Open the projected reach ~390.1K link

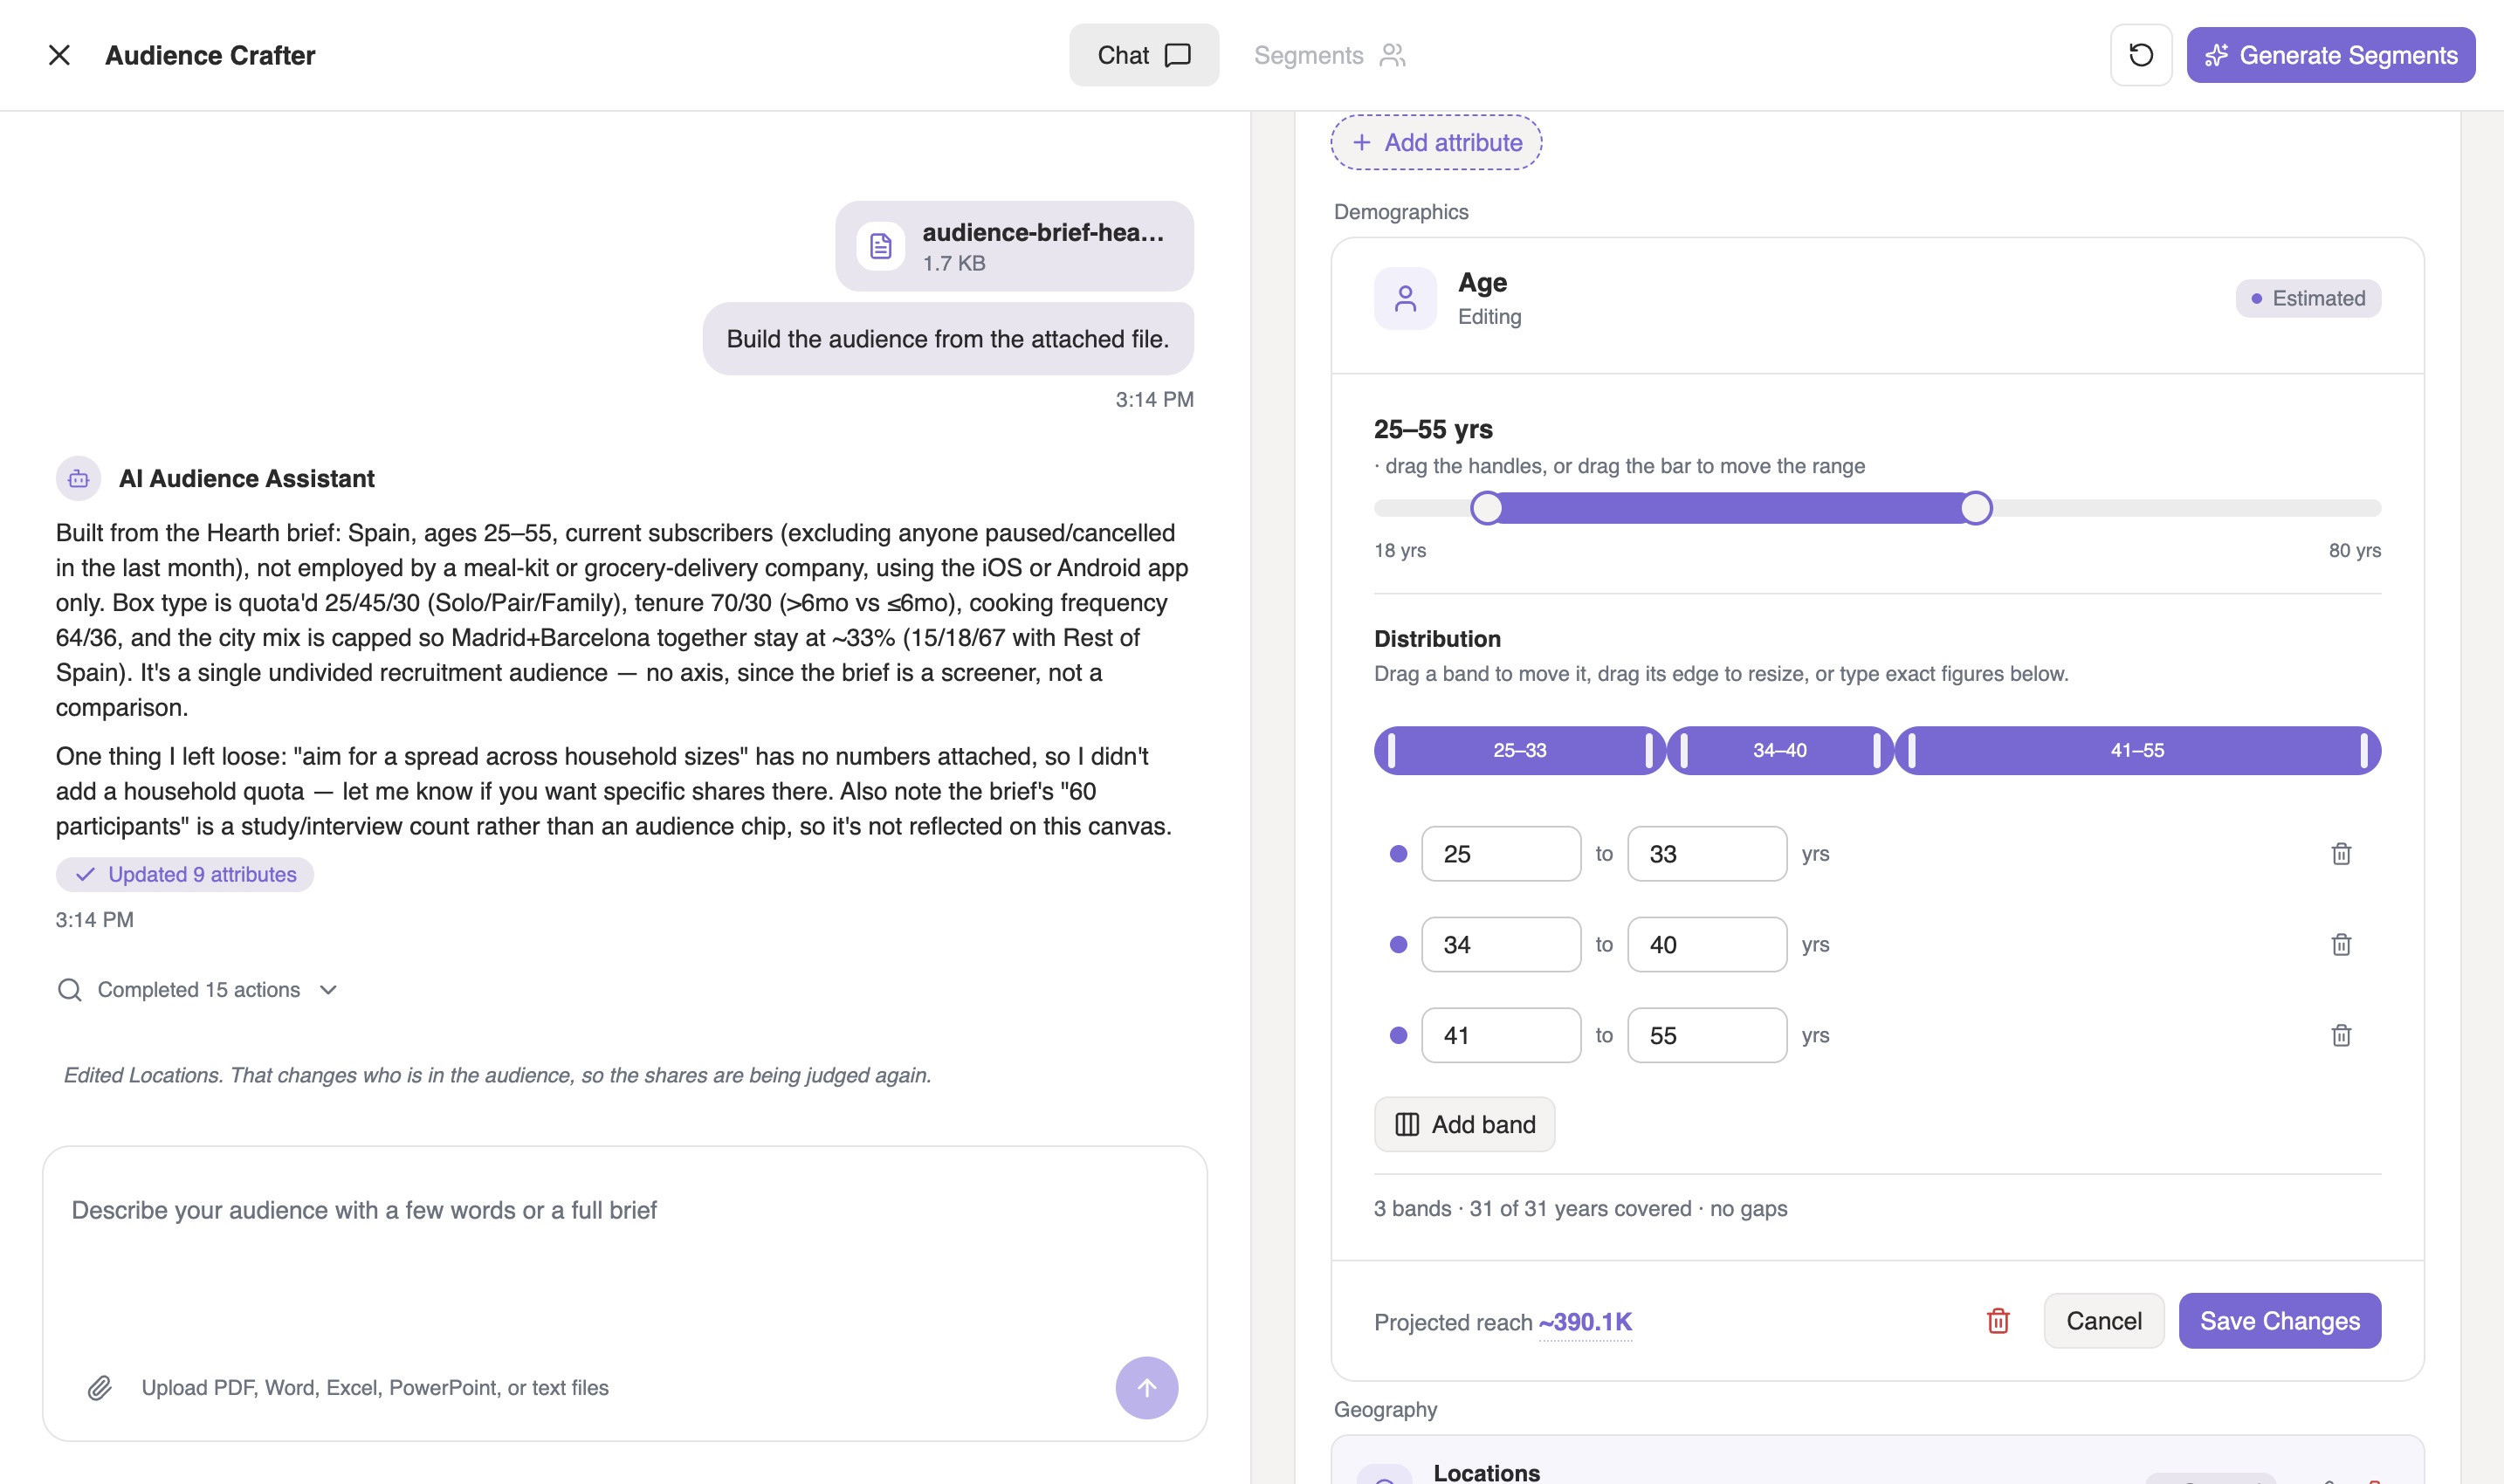coord(1585,1322)
